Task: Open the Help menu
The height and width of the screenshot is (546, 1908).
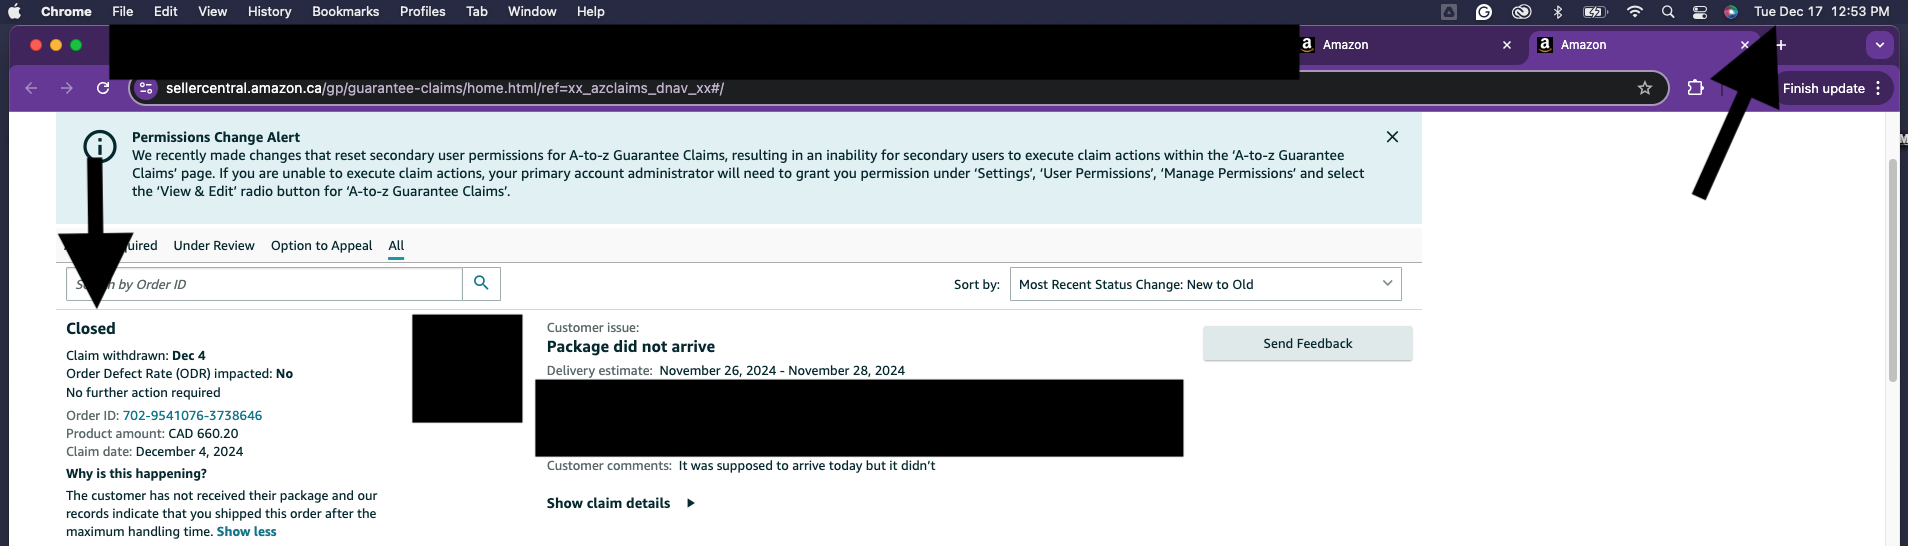Action: click(591, 11)
